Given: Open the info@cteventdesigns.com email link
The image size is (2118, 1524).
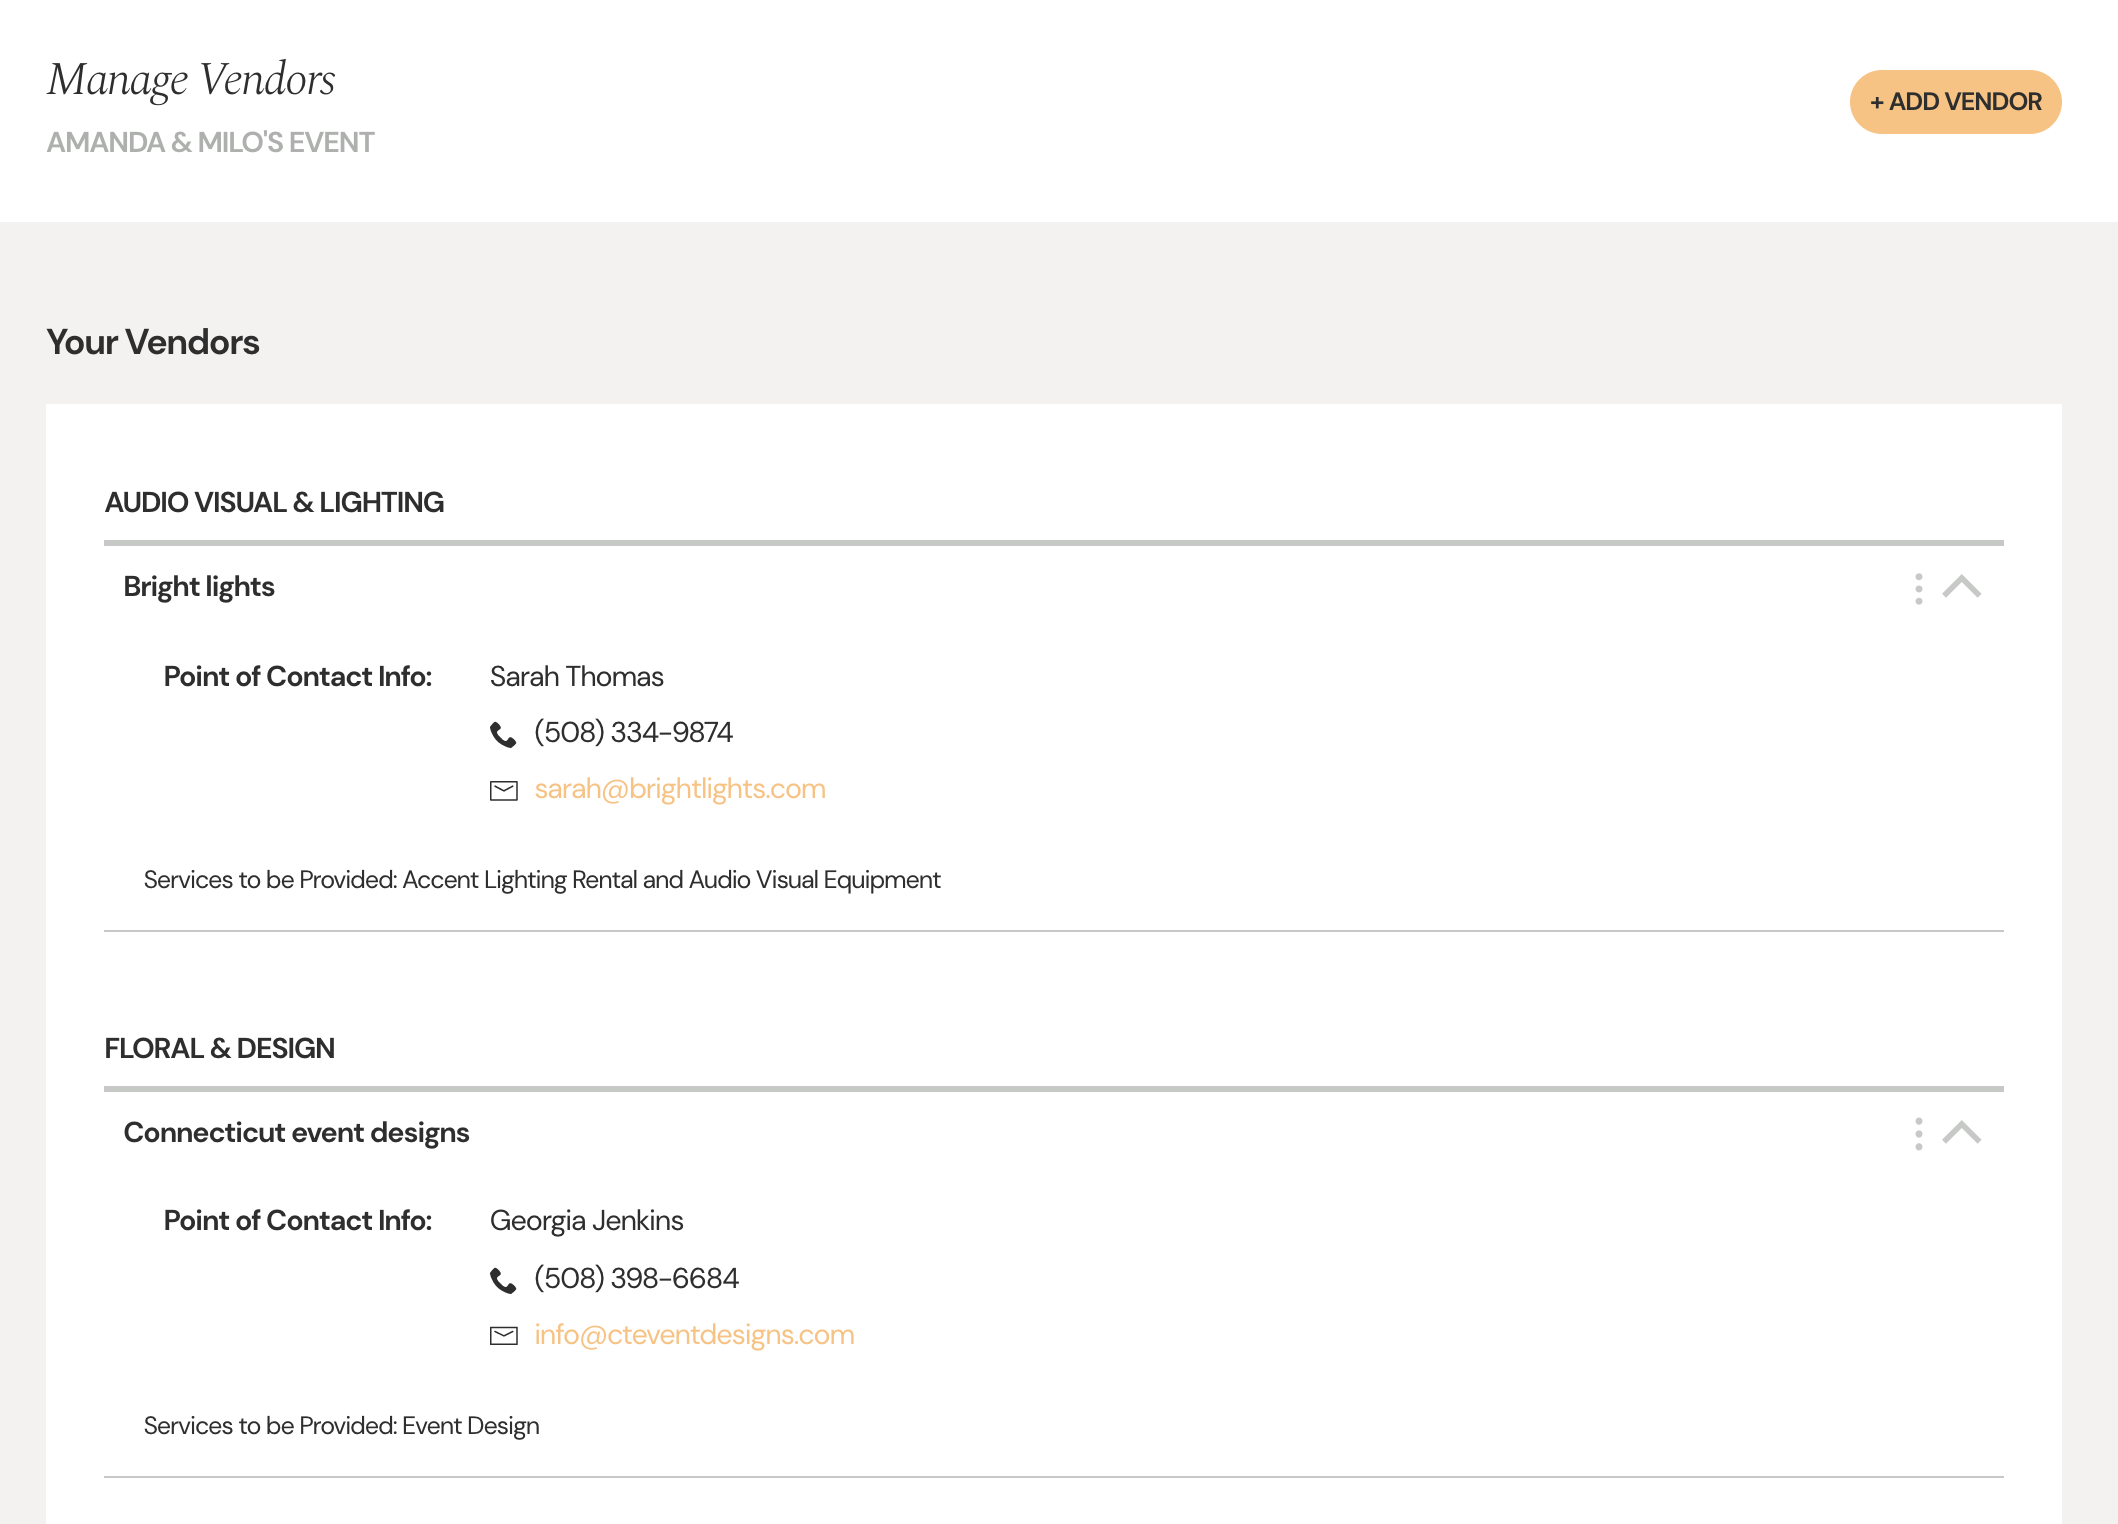Looking at the screenshot, I should 694,1335.
